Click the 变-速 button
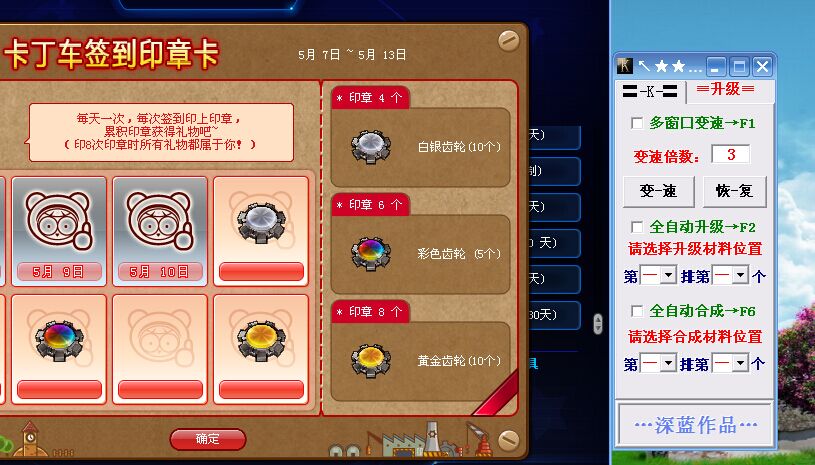This screenshot has height=465, width=815. click(x=659, y=191)
